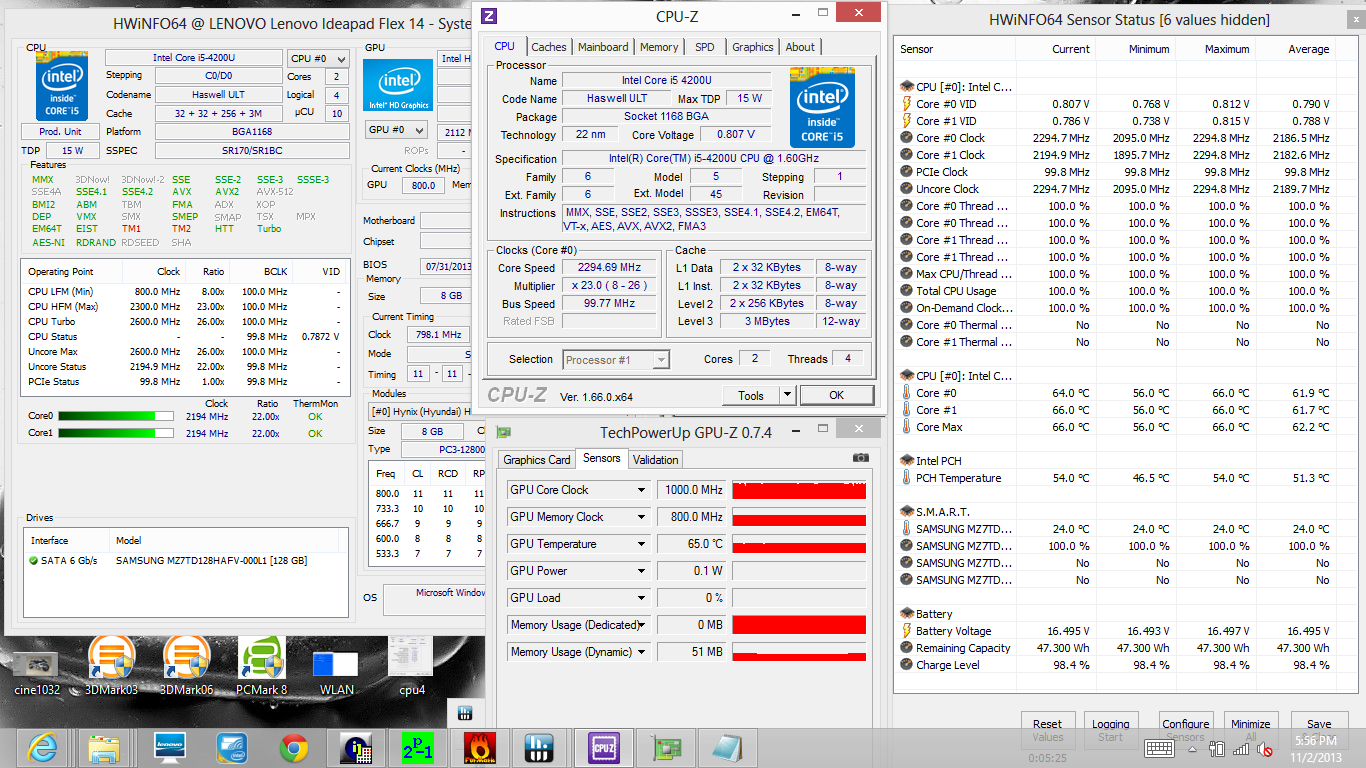Open Google Chrome from the taskbar
This screenshot has width=1366, height=768.
pyautogui.click(x=294, y=747)
